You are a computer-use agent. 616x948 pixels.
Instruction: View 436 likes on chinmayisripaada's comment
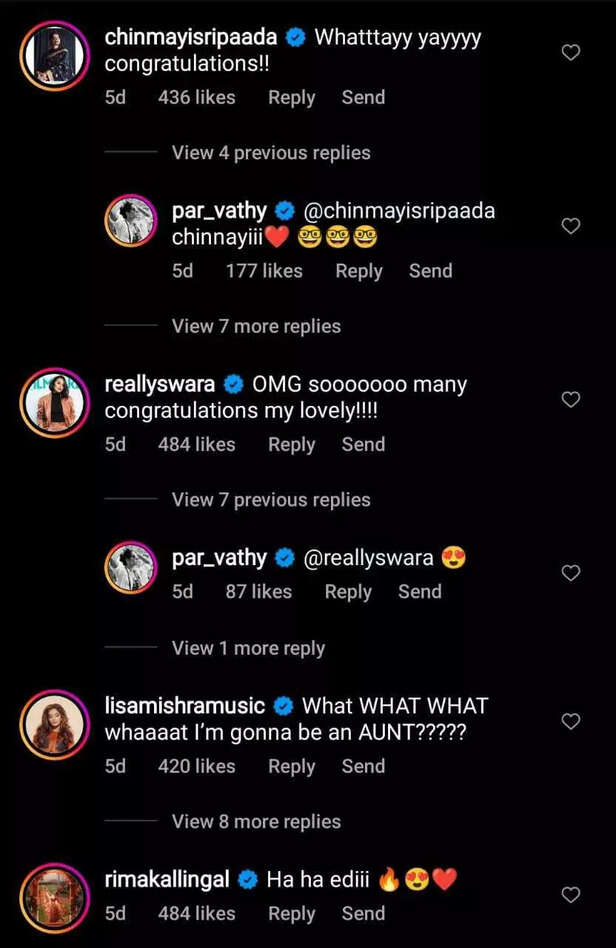(197, 97)
